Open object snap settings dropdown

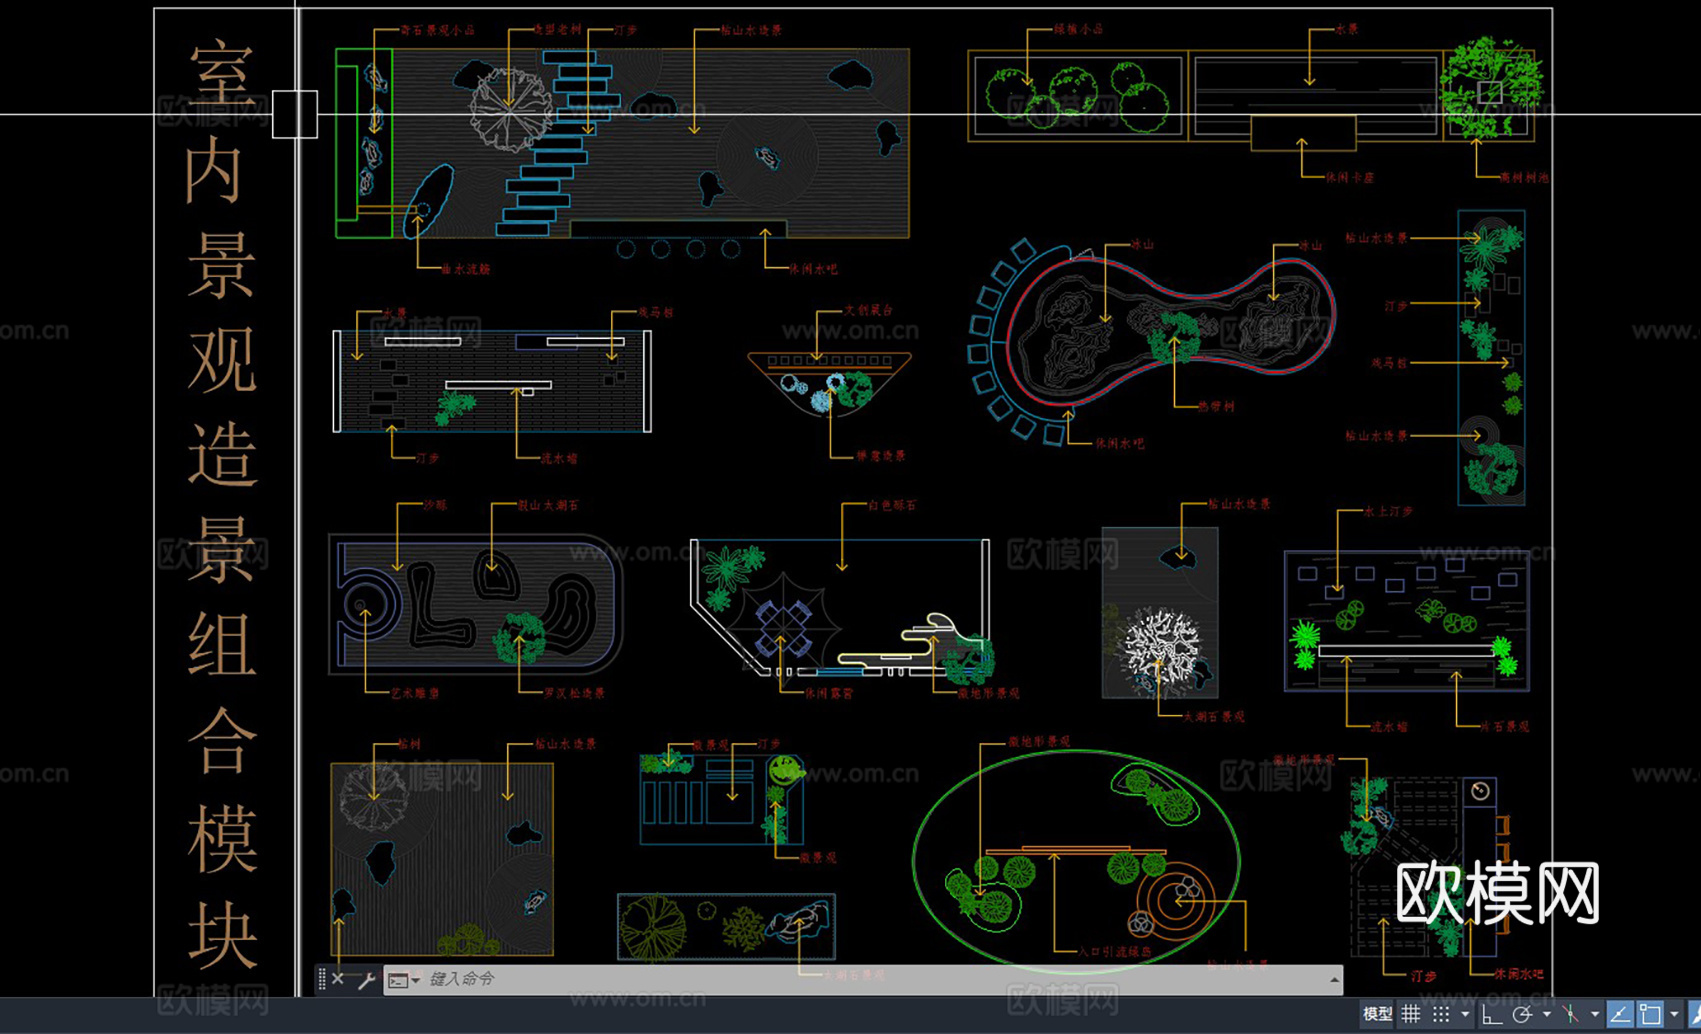(1674, 1014)
